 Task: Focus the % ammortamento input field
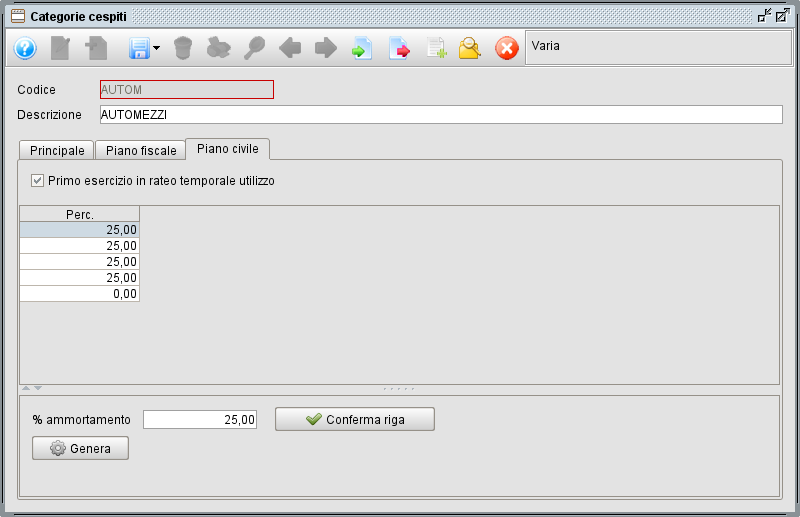point(200,420)
